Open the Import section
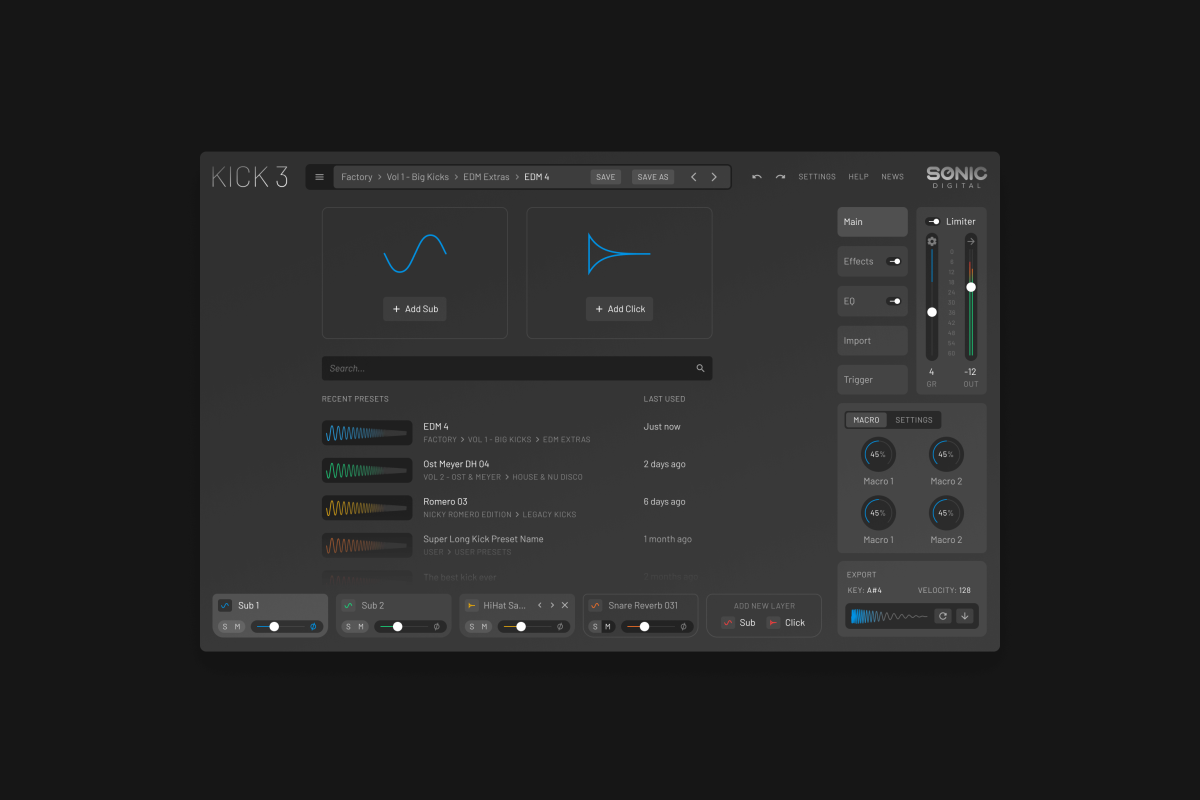 872,340
